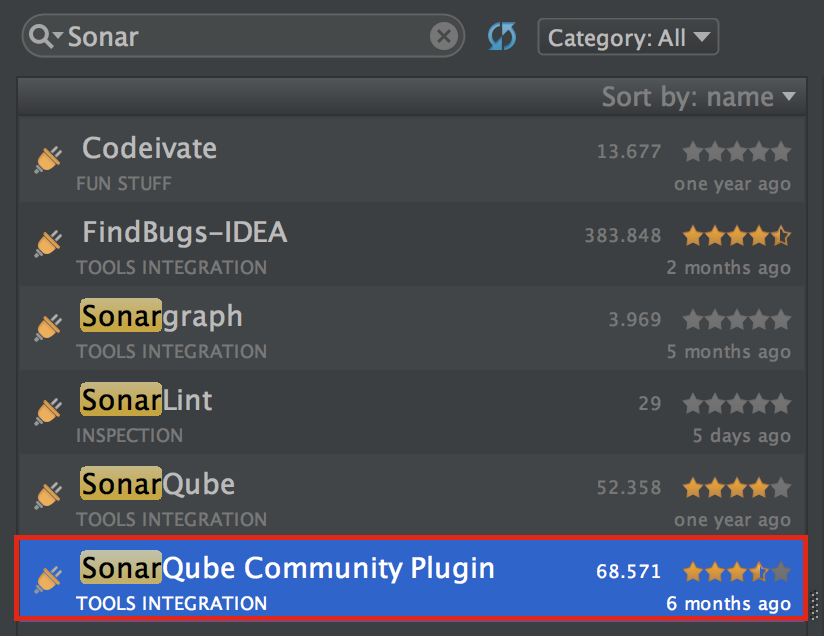The image size is (824, 636).
Task: Select the Sonargraph plugin name
Action: 161,316
